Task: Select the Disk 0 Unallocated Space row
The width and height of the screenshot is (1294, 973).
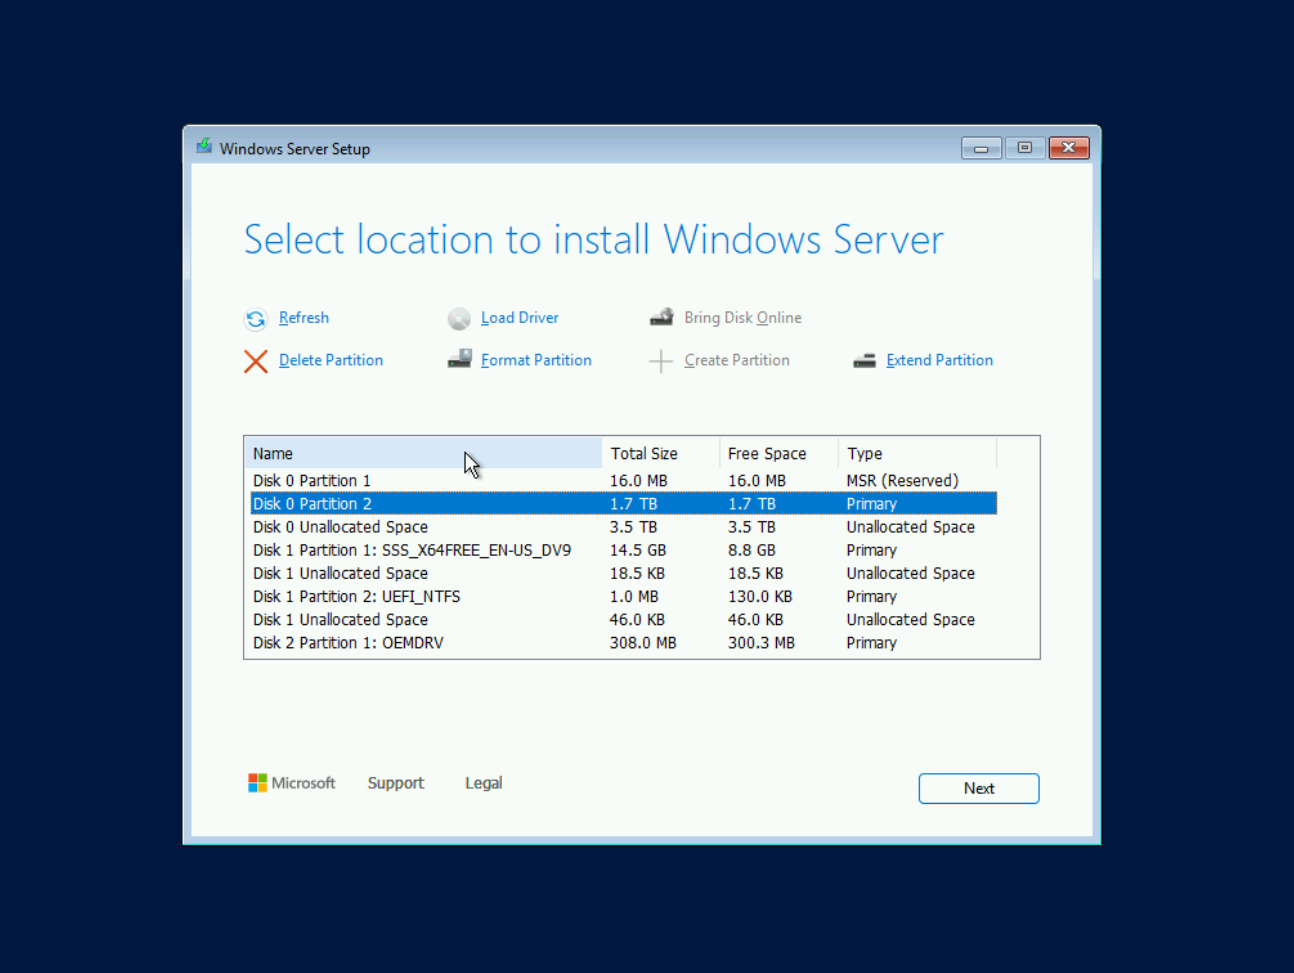Action: pos(623,527)
